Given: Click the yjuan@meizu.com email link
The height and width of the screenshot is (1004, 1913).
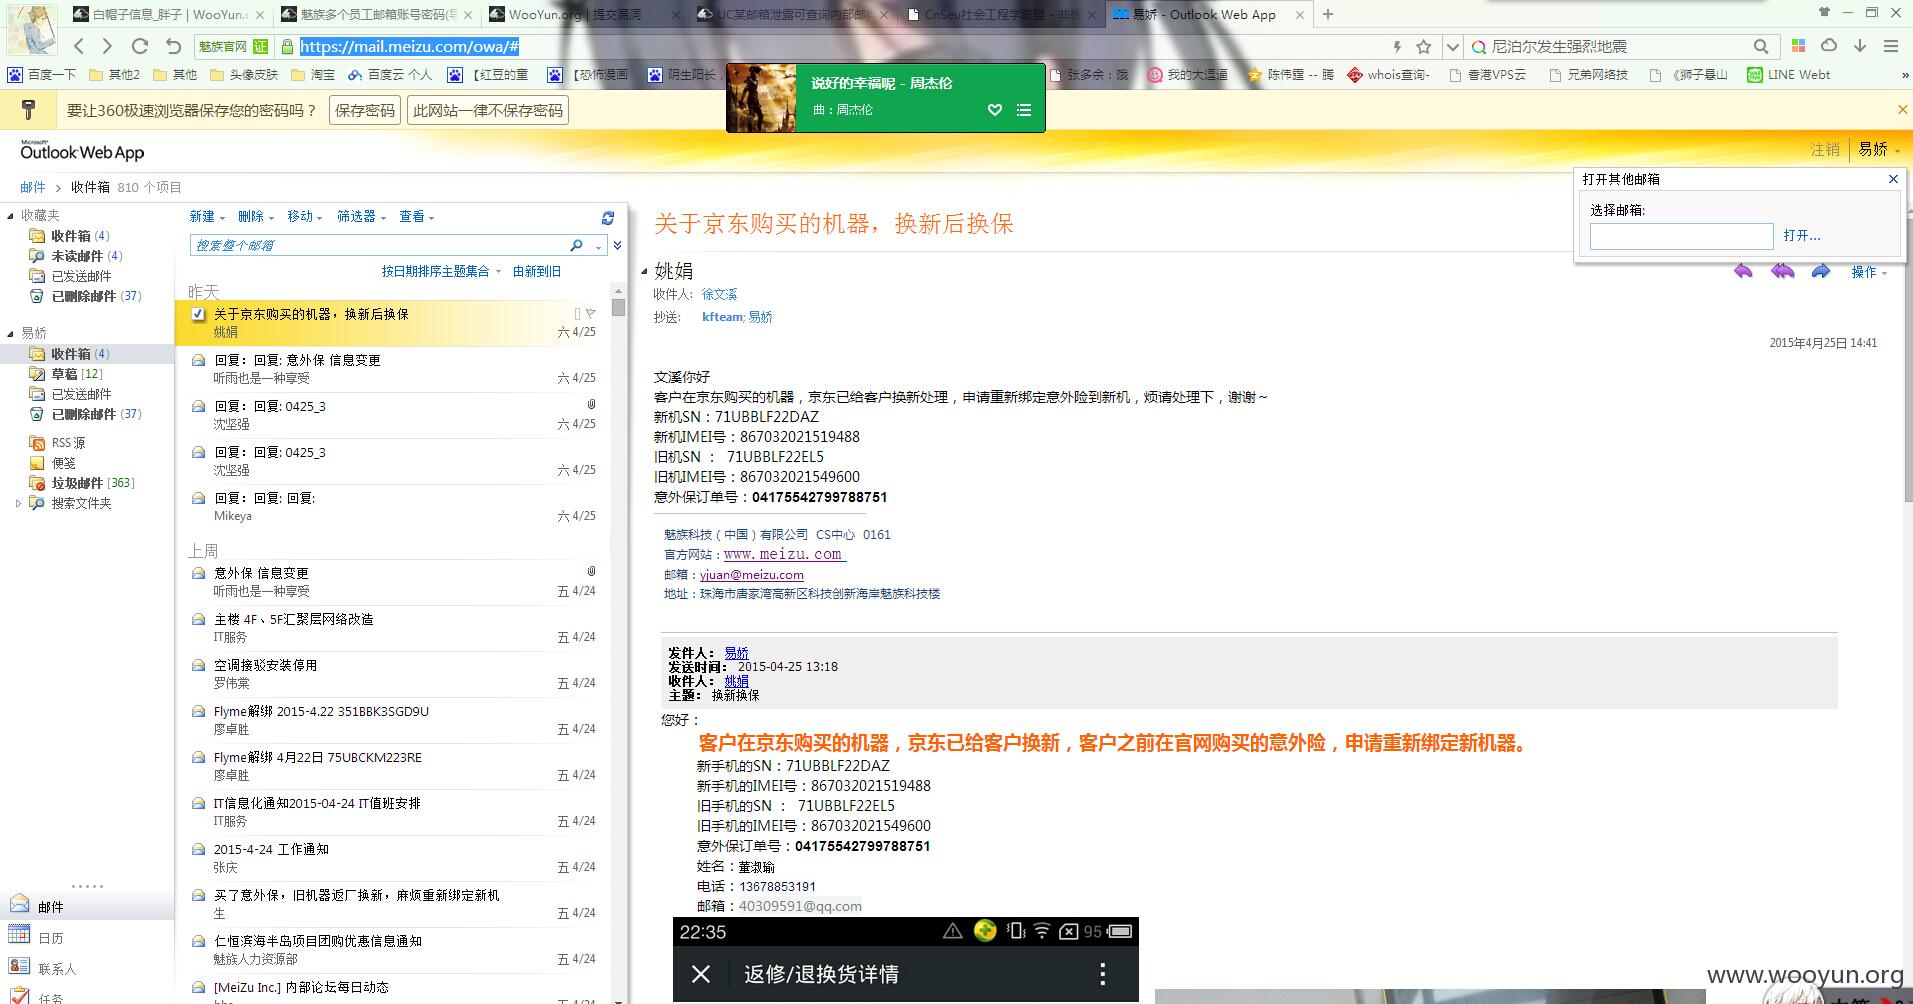Looking at the screenshot, I should coord(751,575).
